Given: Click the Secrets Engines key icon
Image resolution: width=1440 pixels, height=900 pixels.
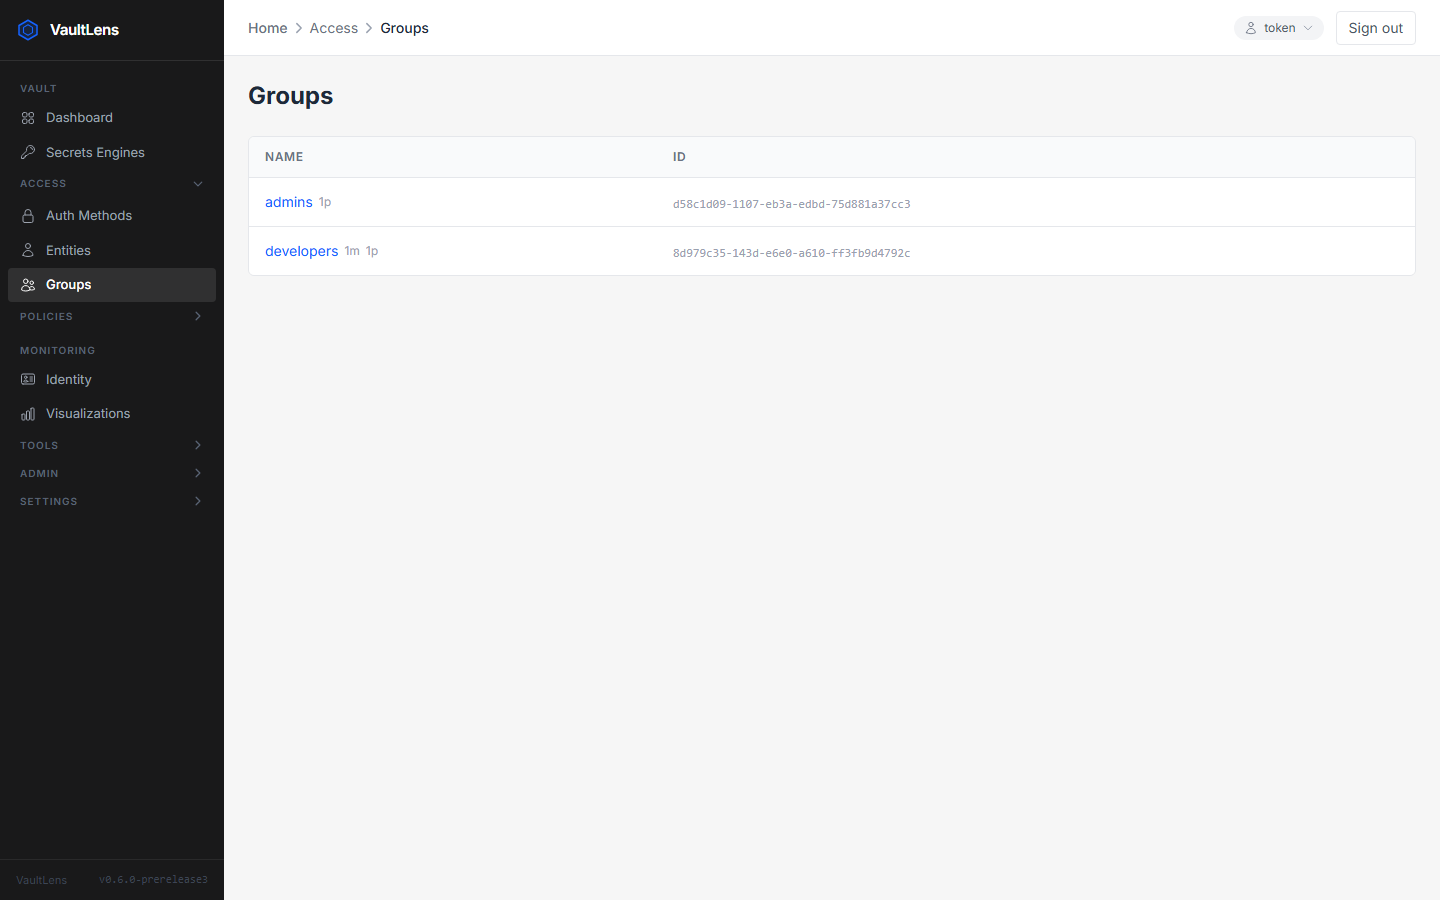Looking at the screenshot, I should point(28,152).
